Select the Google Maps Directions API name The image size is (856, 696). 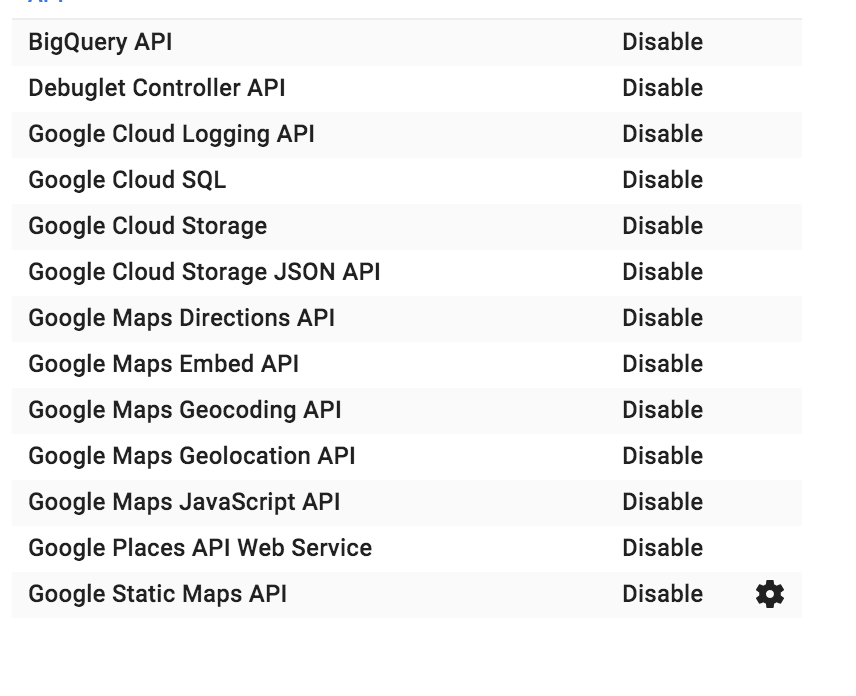(182, 318)
